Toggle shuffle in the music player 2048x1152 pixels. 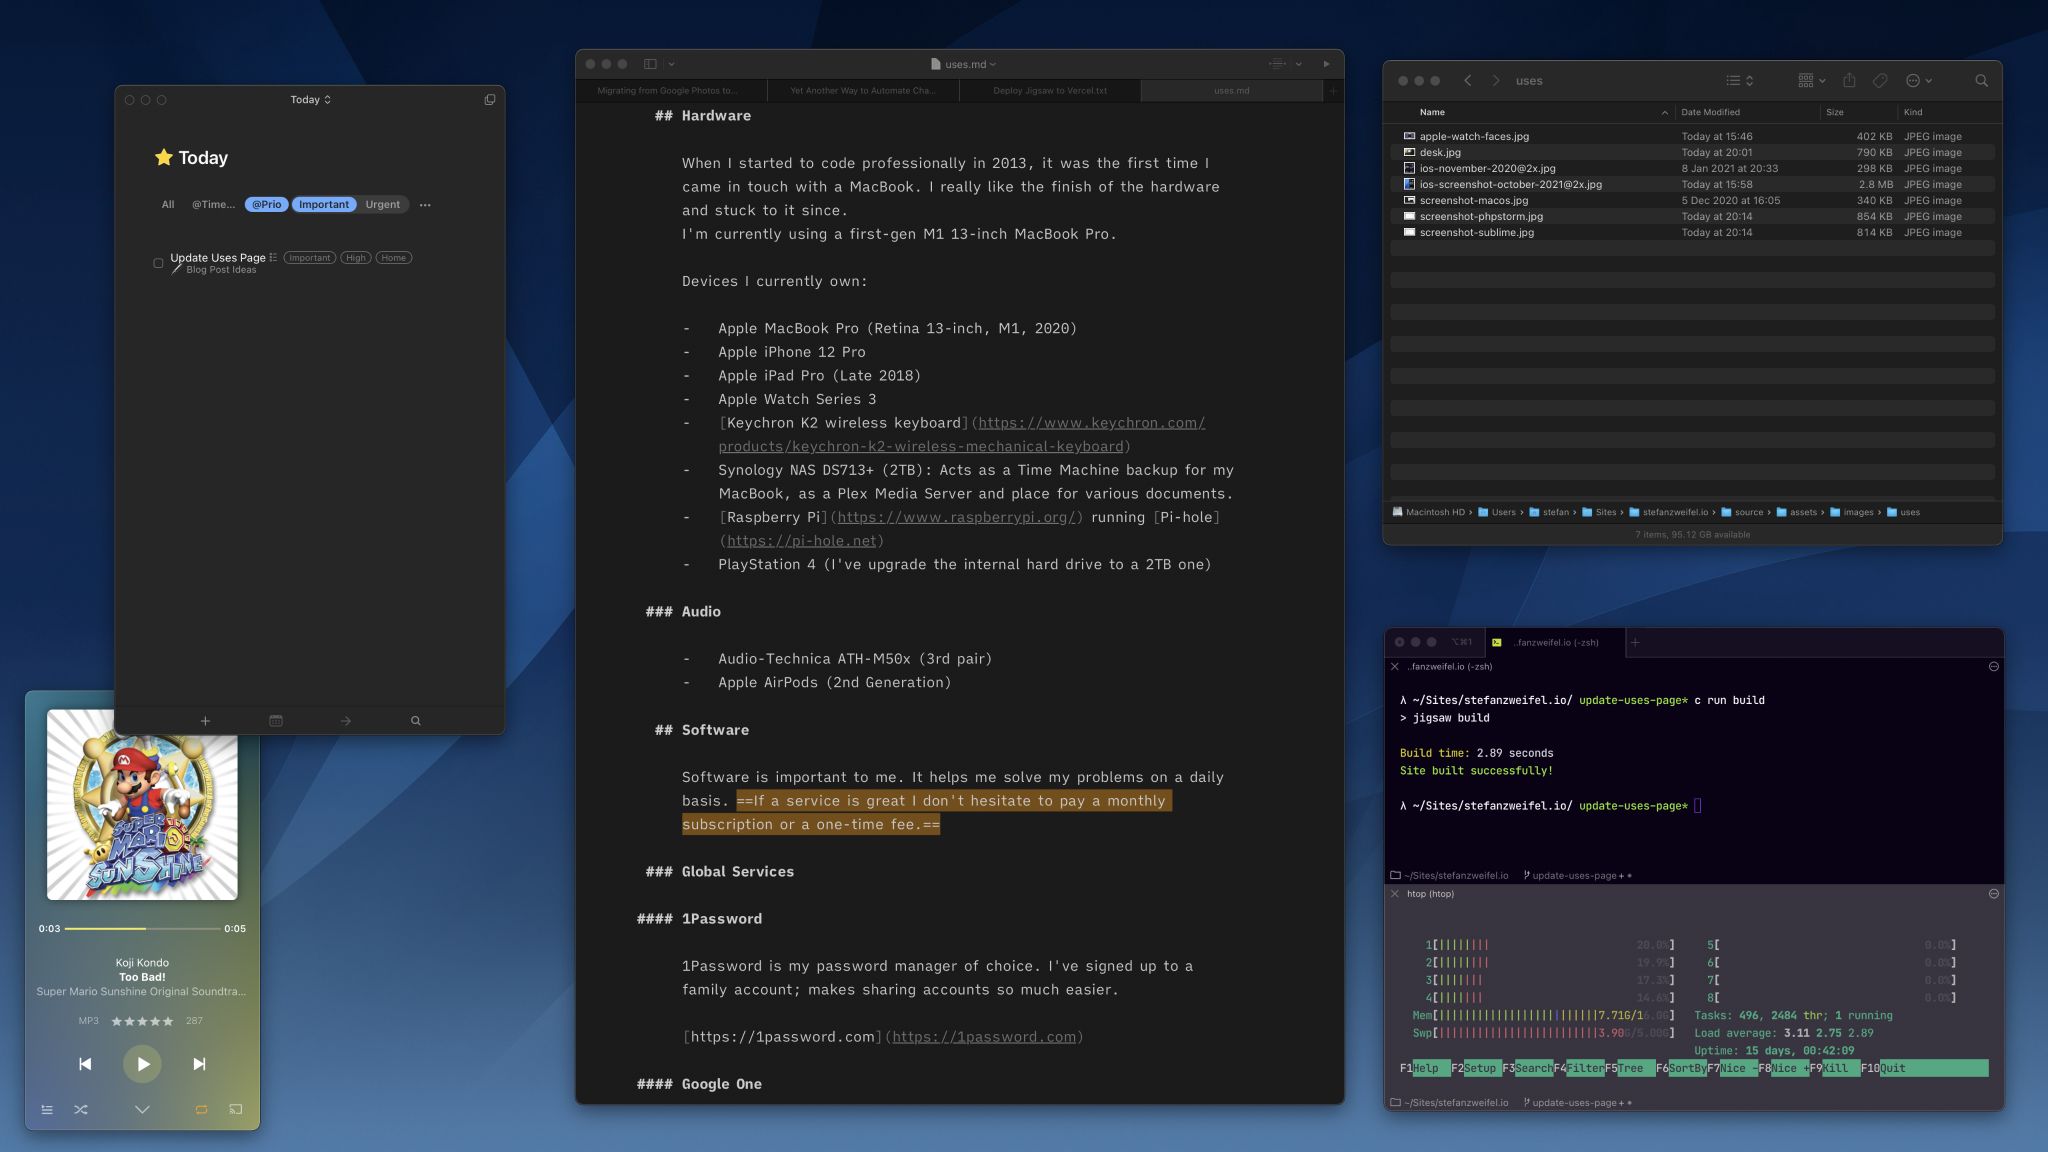coord(80,1109)
